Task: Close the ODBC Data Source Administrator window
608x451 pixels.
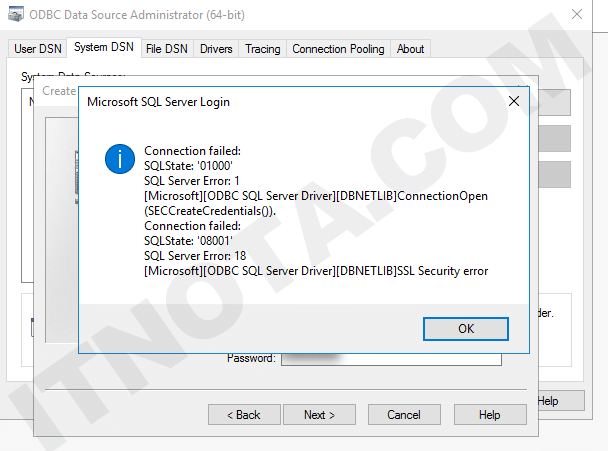Action: point(577,16)
